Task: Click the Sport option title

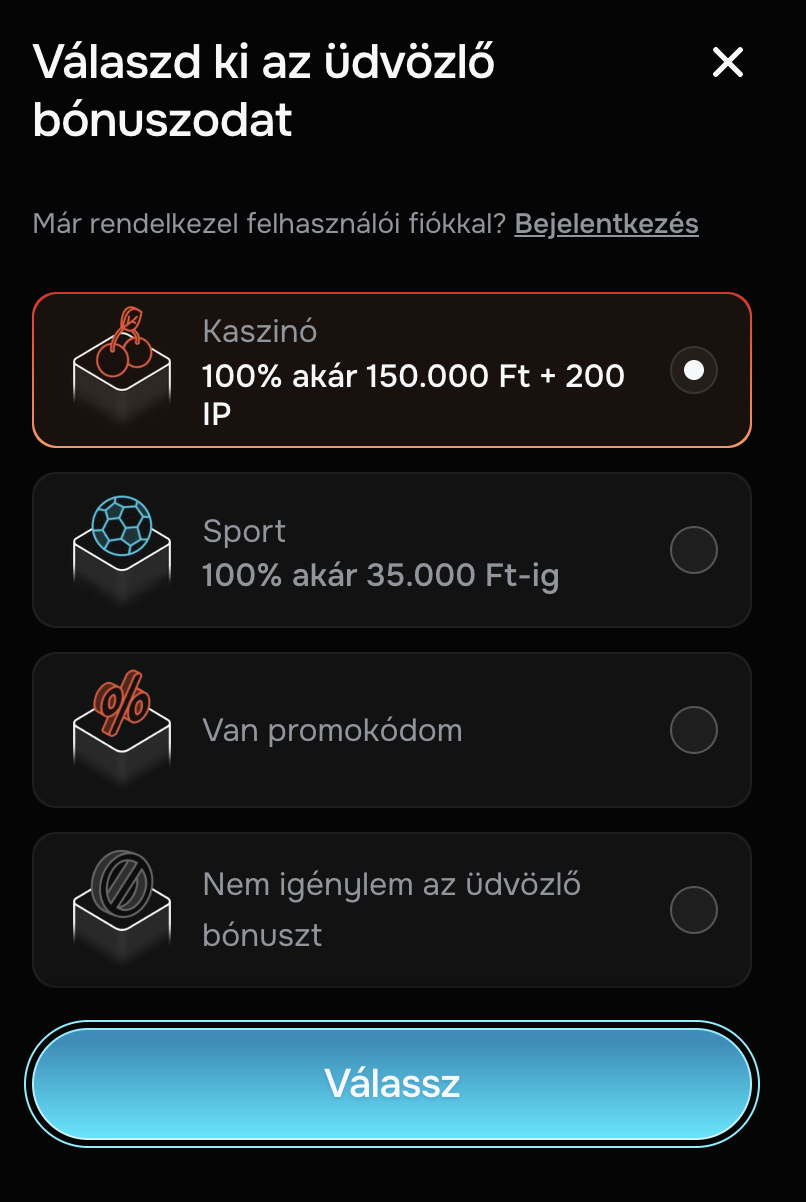Action: point(244,531)
